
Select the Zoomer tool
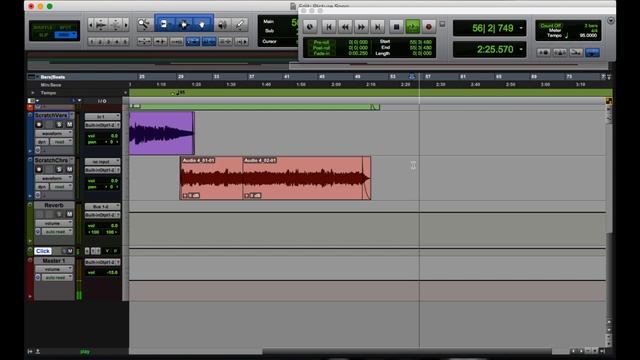click(x=144, y=25)
